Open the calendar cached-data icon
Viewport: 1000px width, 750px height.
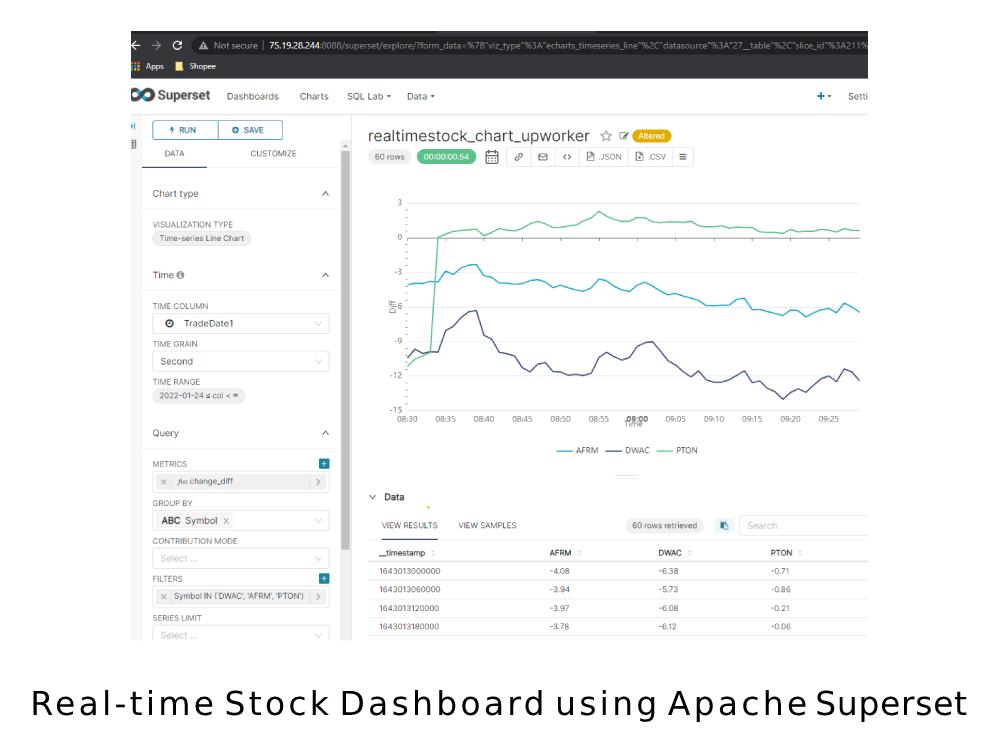[x=491, y=157]
